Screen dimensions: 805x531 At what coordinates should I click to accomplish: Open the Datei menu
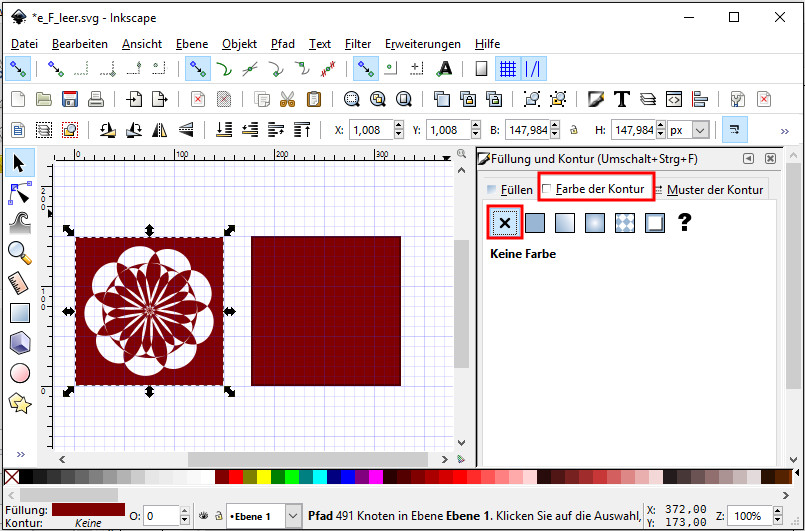point(25,44)
